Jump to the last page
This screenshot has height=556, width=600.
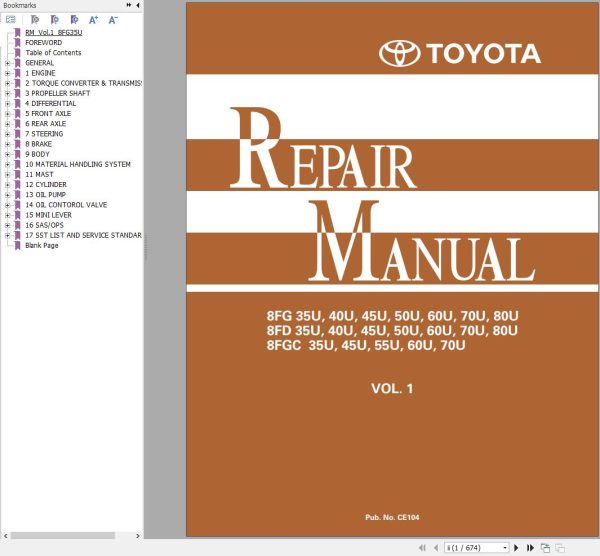click(530, 548)
